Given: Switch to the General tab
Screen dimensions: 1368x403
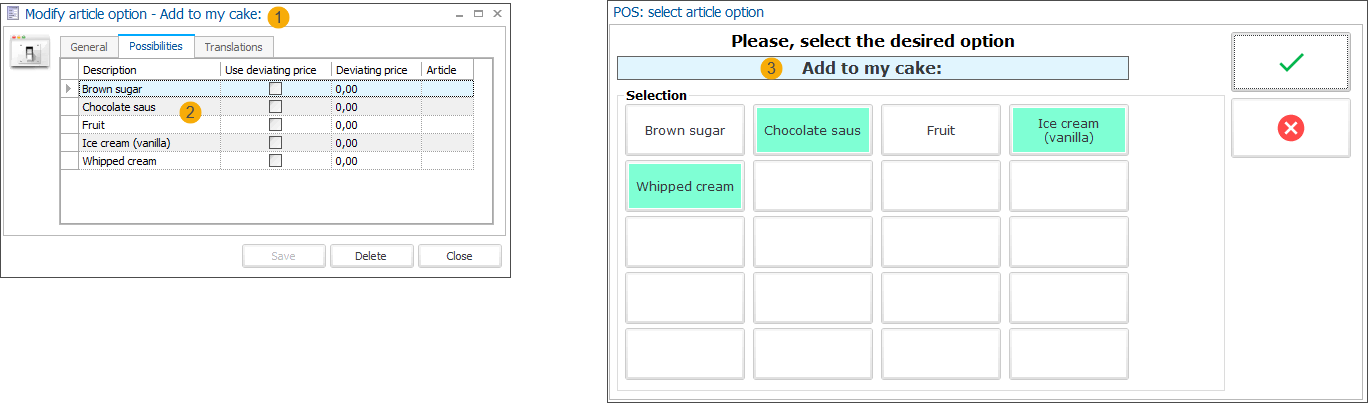Looking at the screenshot, I should [89, 47].
